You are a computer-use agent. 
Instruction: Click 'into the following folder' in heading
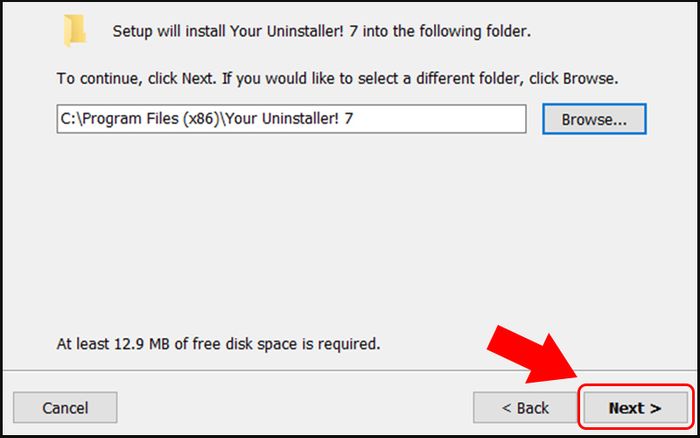tap(447, 31)
